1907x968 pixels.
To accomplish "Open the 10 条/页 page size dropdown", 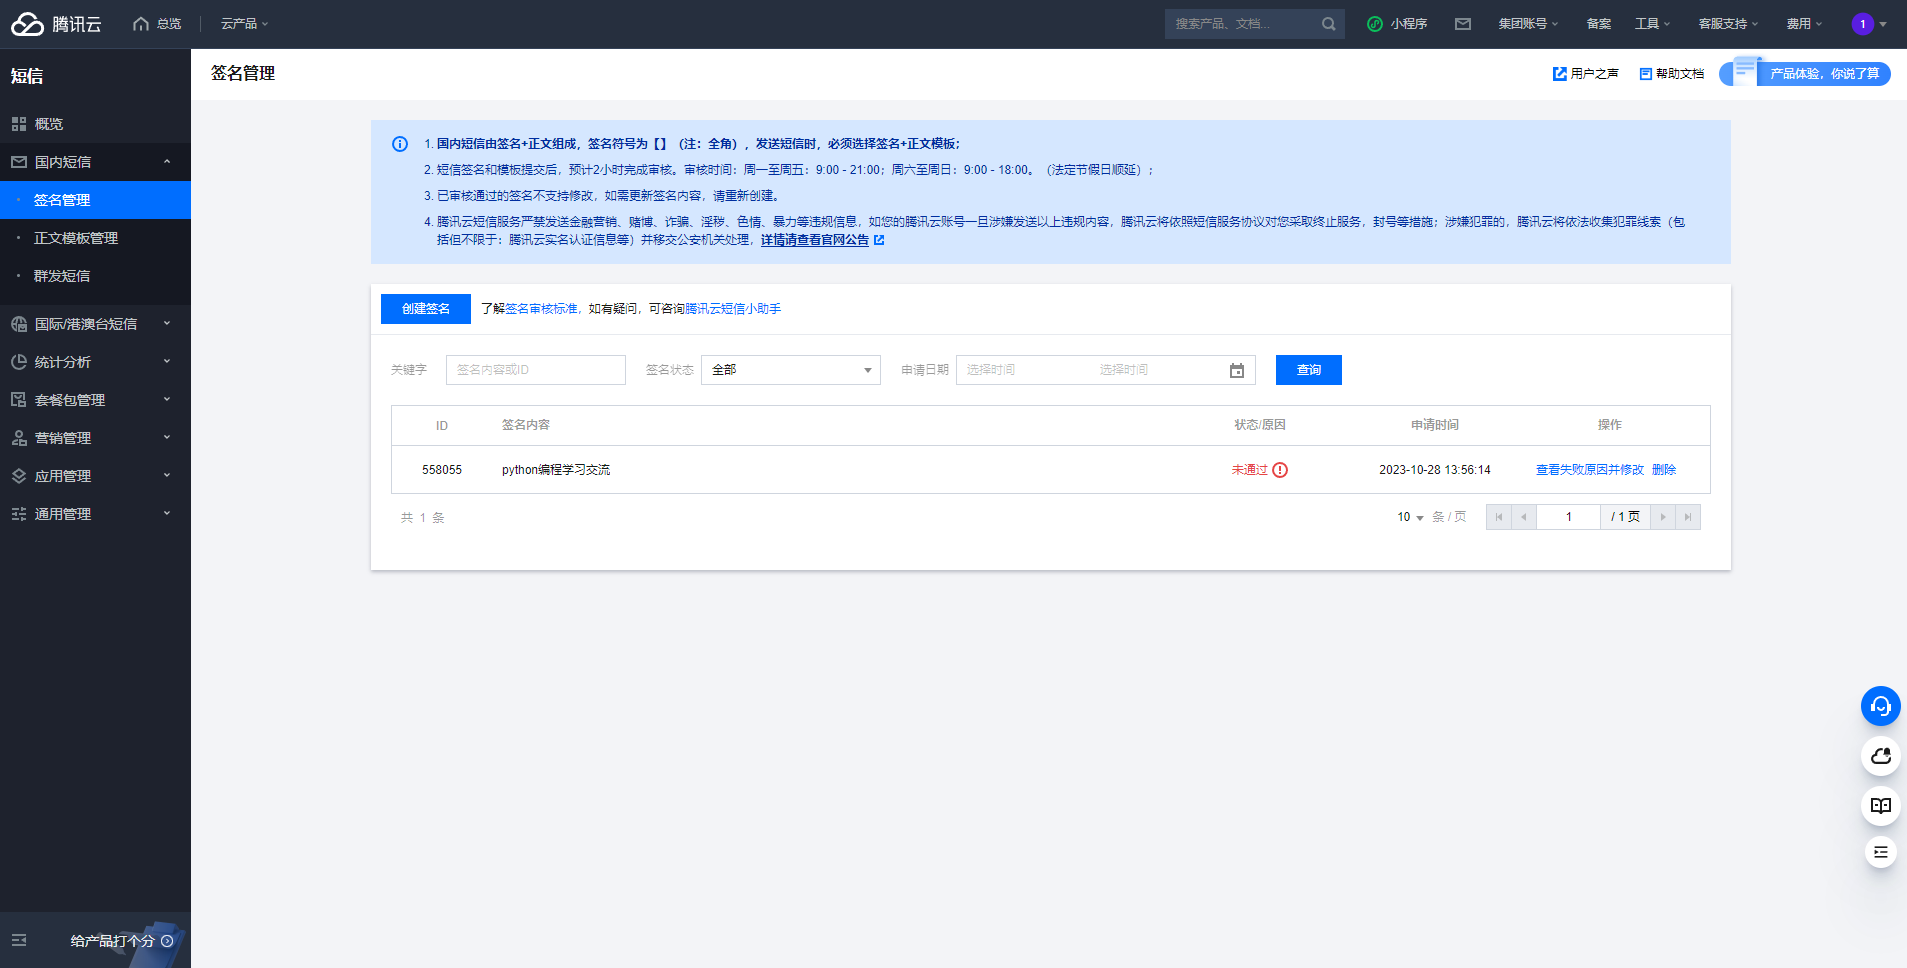I will [1410, 517].
